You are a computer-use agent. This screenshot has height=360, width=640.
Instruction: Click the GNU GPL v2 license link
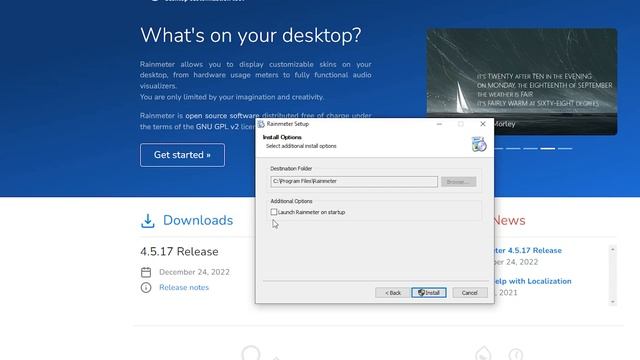[x=217, y=127]
